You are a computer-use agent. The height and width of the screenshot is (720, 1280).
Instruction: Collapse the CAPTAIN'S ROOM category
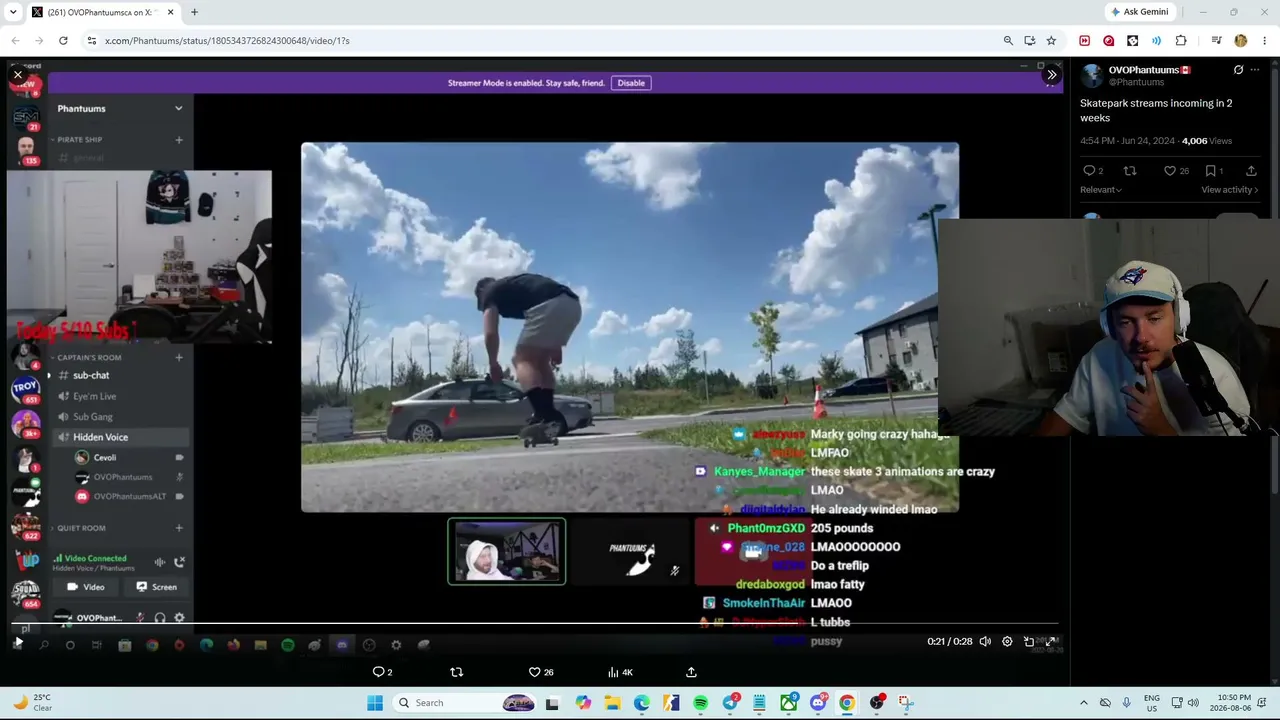click(x=88, y=357)
